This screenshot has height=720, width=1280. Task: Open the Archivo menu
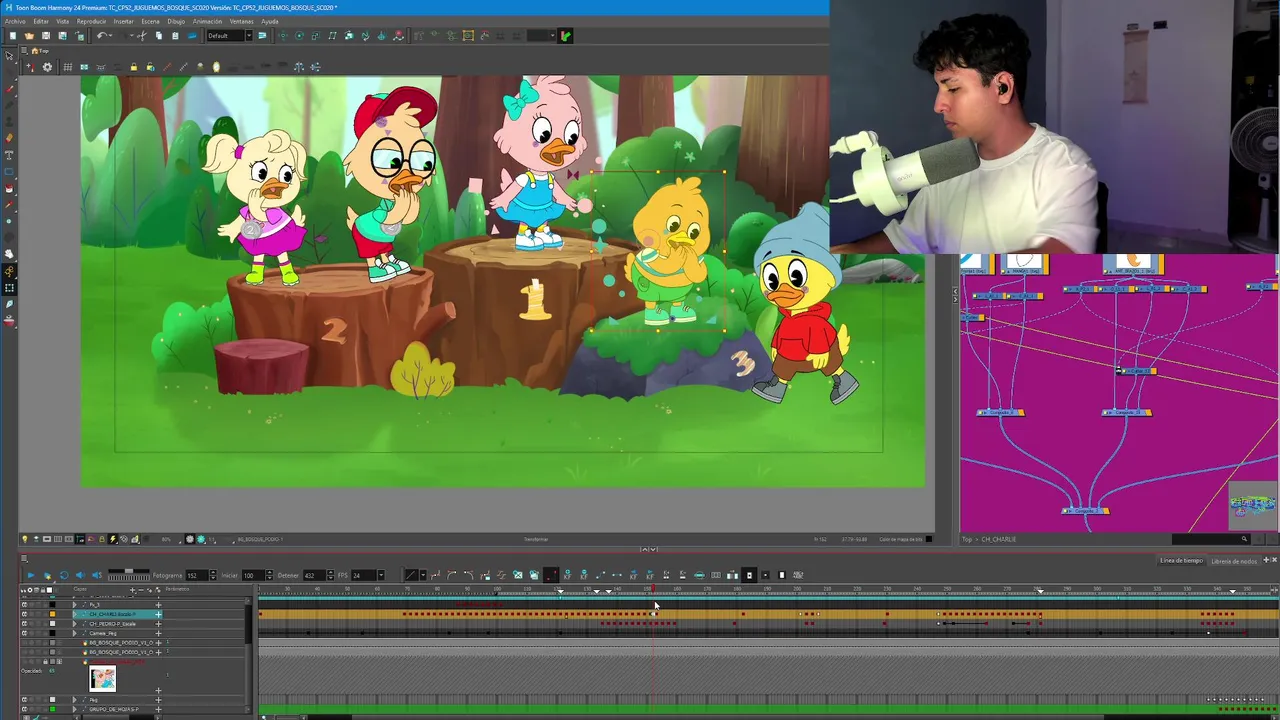[x=15, y=21]
